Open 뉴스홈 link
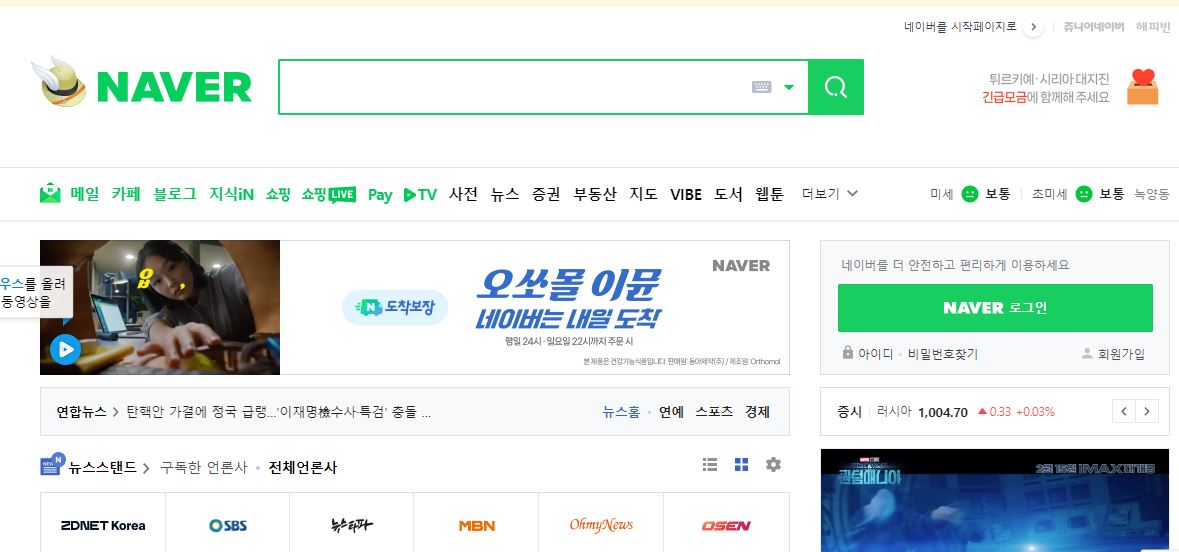Screen dimensions: 1179x552 tap(621, 412)
